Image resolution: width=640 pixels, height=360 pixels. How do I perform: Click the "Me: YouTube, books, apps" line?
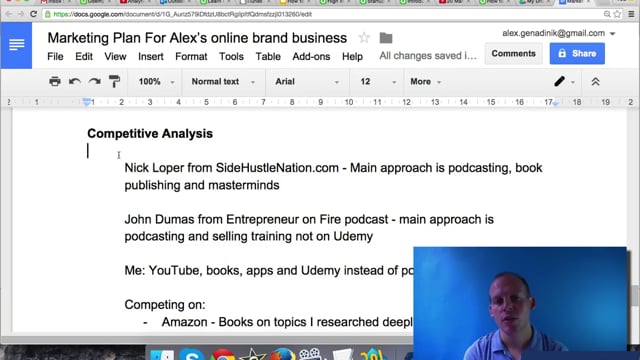(269, 271)
